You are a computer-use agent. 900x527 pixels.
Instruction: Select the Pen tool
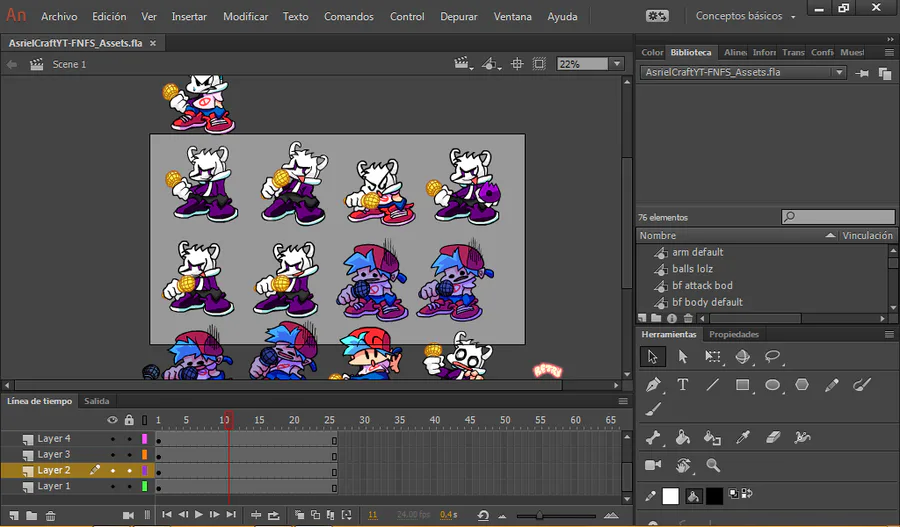653,385
